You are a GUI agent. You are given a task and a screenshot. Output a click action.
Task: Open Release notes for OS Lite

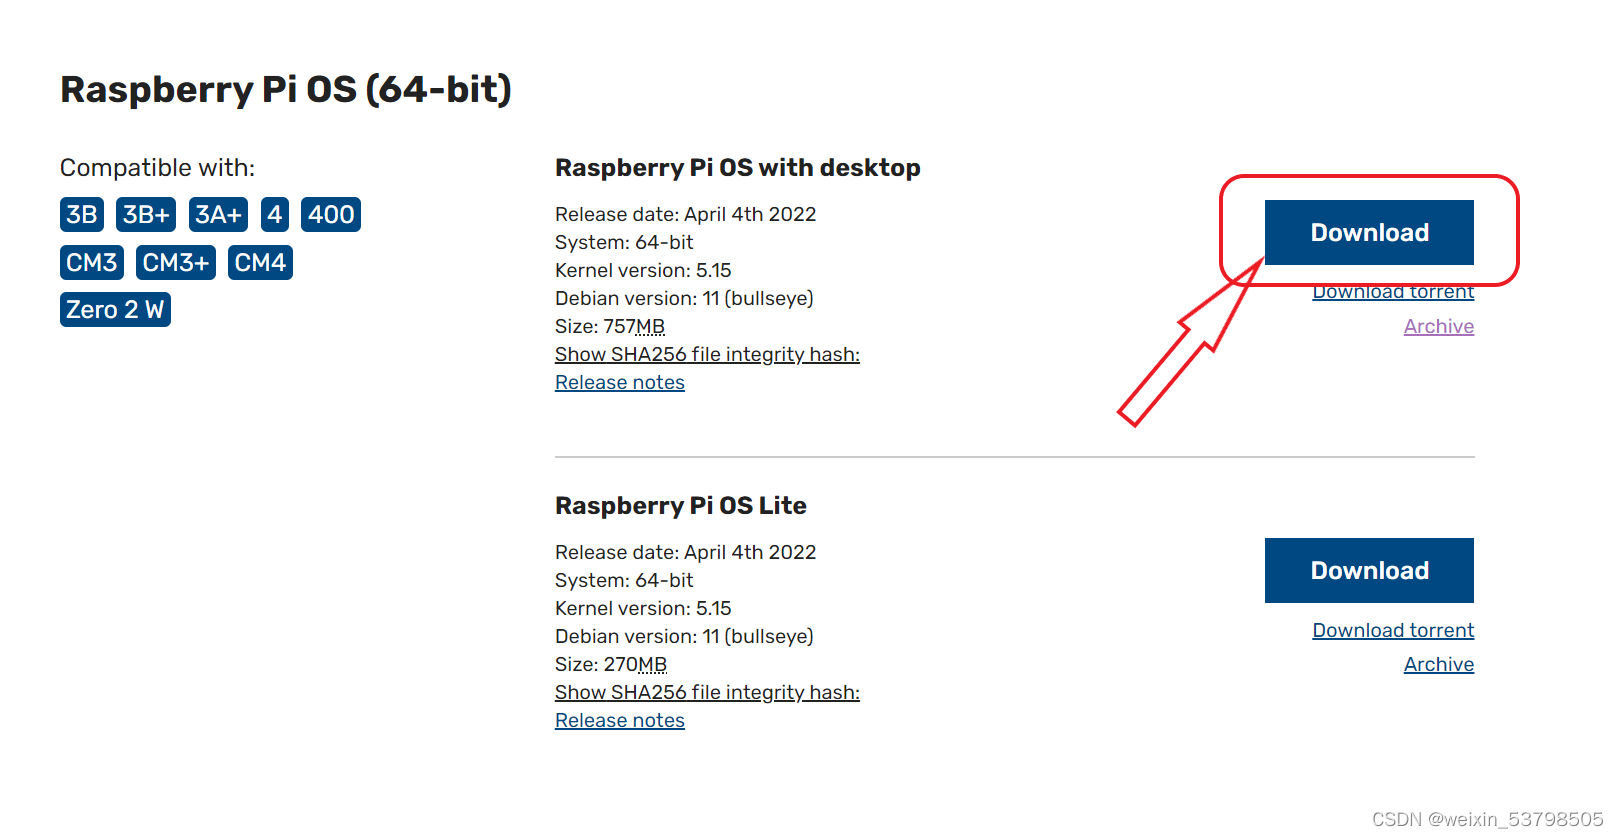(x=620, y=721)
